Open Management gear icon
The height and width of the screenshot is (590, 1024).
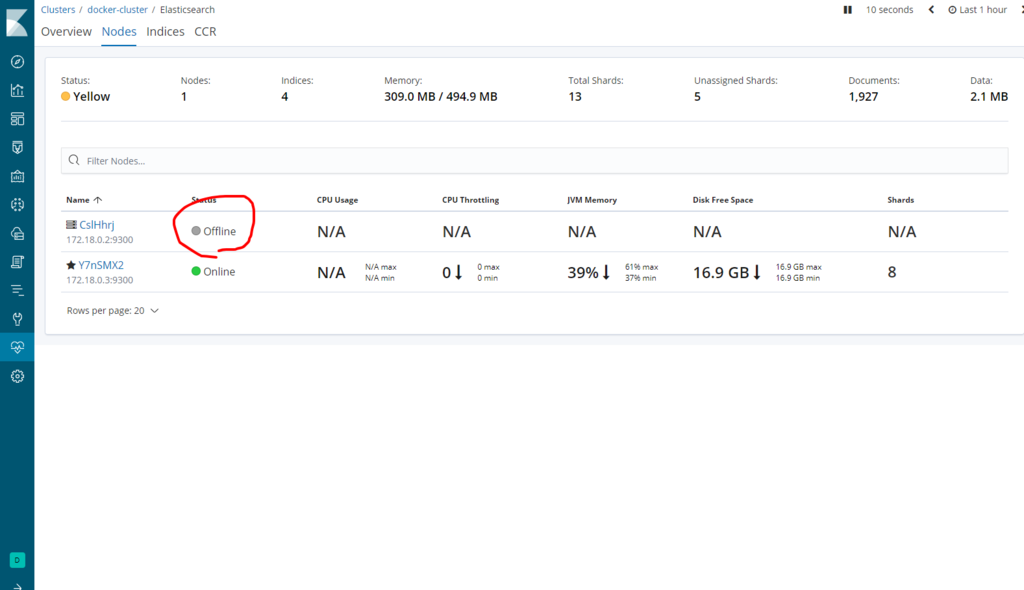click(18, 376)
